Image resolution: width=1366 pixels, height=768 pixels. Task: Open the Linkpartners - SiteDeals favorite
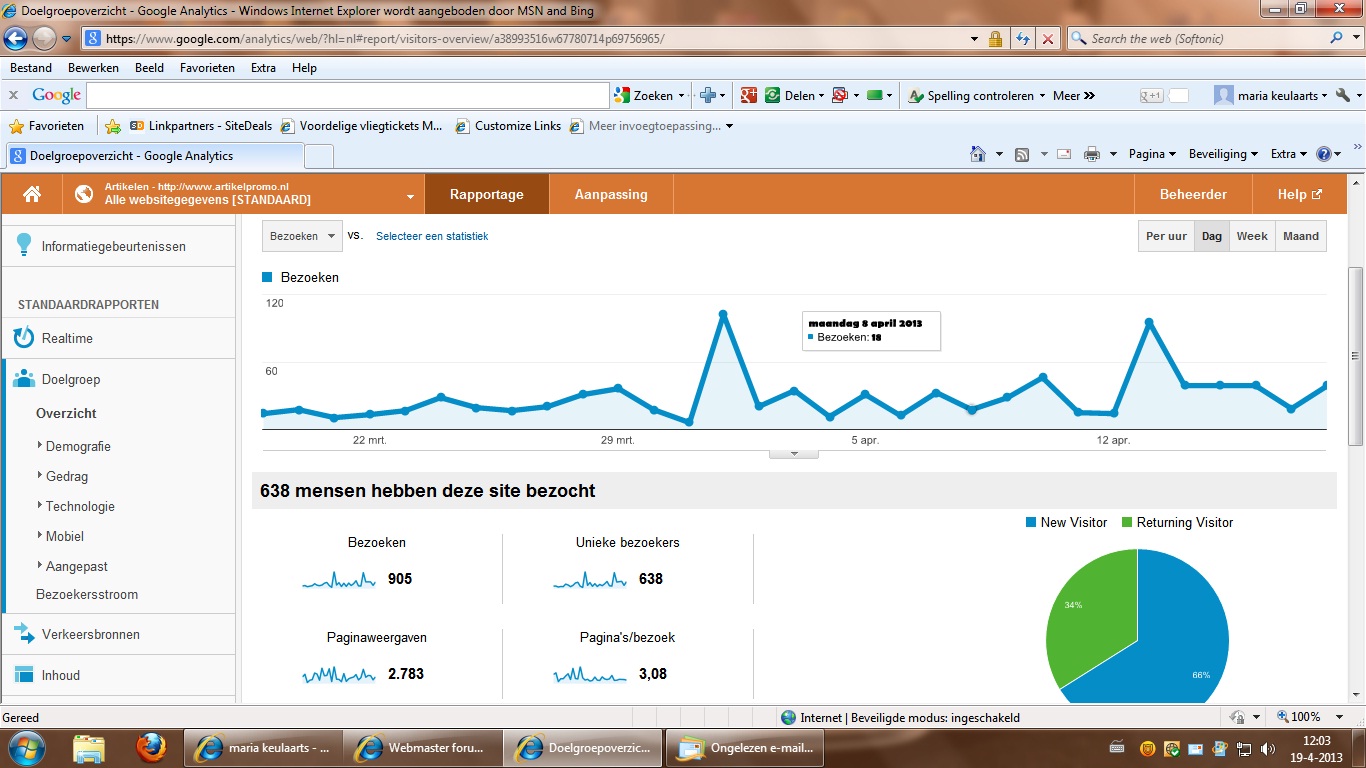coord(200,126)
